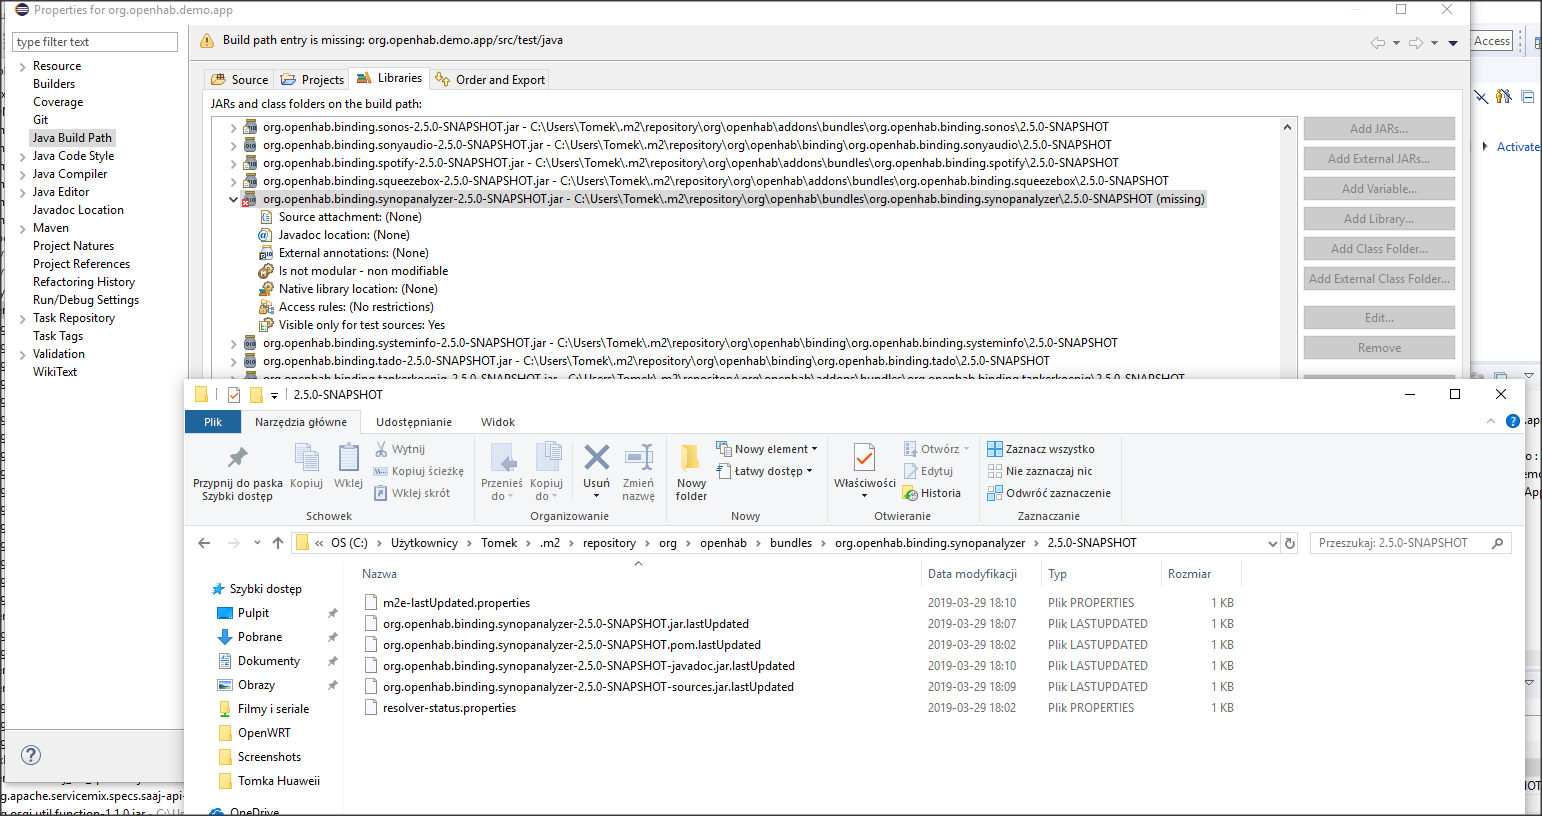The image size is (1542, 816).
Task: Click the Kopiuj do icon in Organizowanie
Action: coord(548,457)
